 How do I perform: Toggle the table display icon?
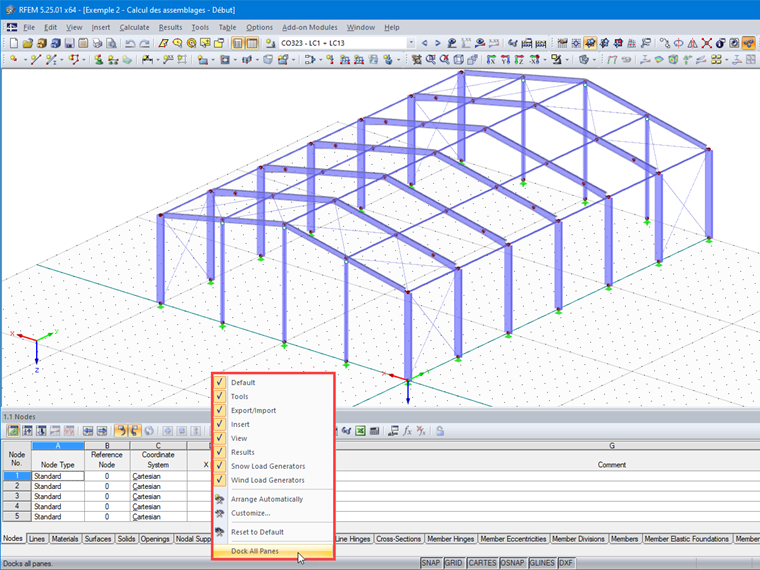pos(252,43)
